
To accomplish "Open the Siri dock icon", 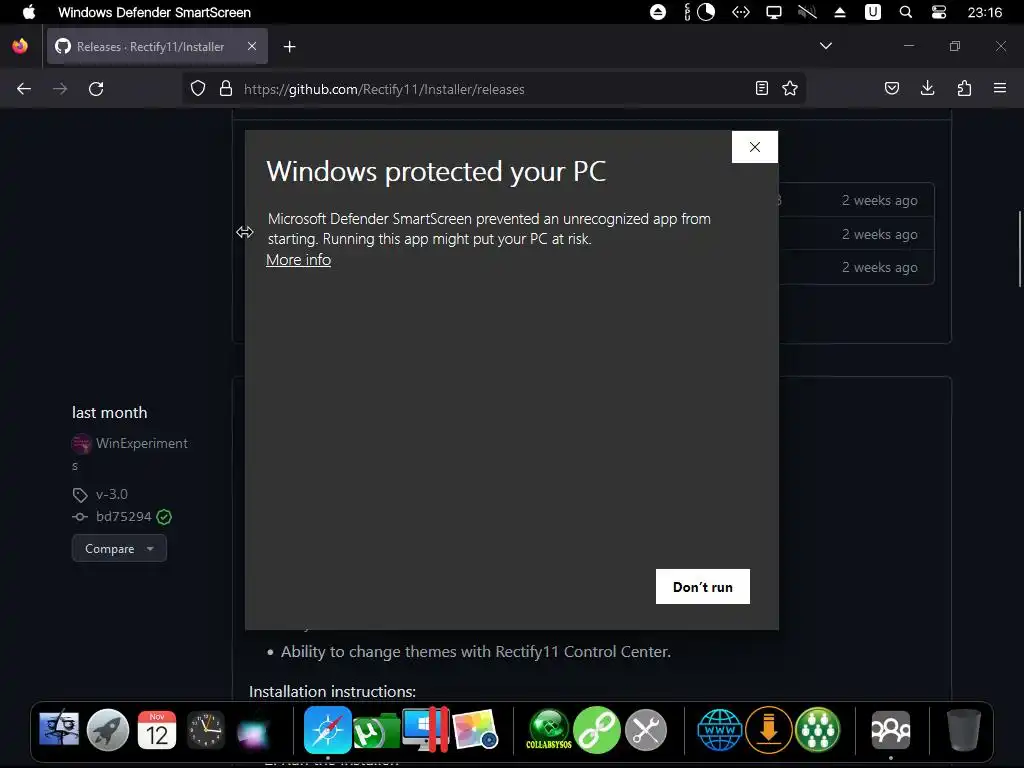I will [253, 731].
